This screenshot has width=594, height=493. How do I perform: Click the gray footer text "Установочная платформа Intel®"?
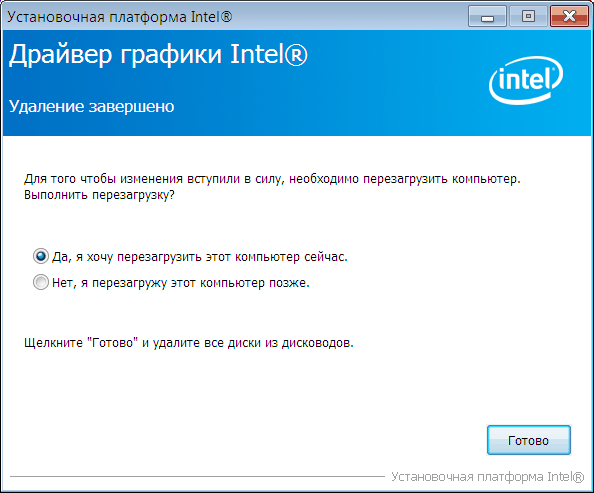click(x=488, y=477)
